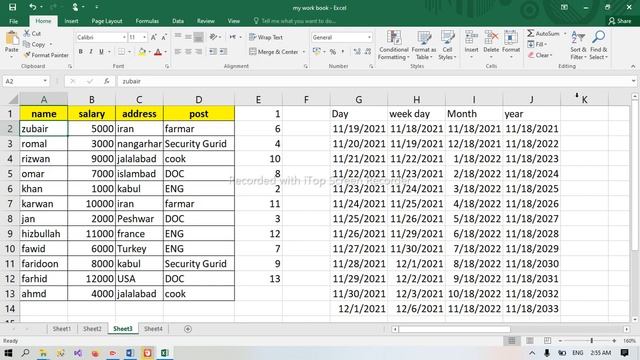The height and width of the screenshot is (360, 640).
Task: Apply the red font color A
Action: point(158,52)
